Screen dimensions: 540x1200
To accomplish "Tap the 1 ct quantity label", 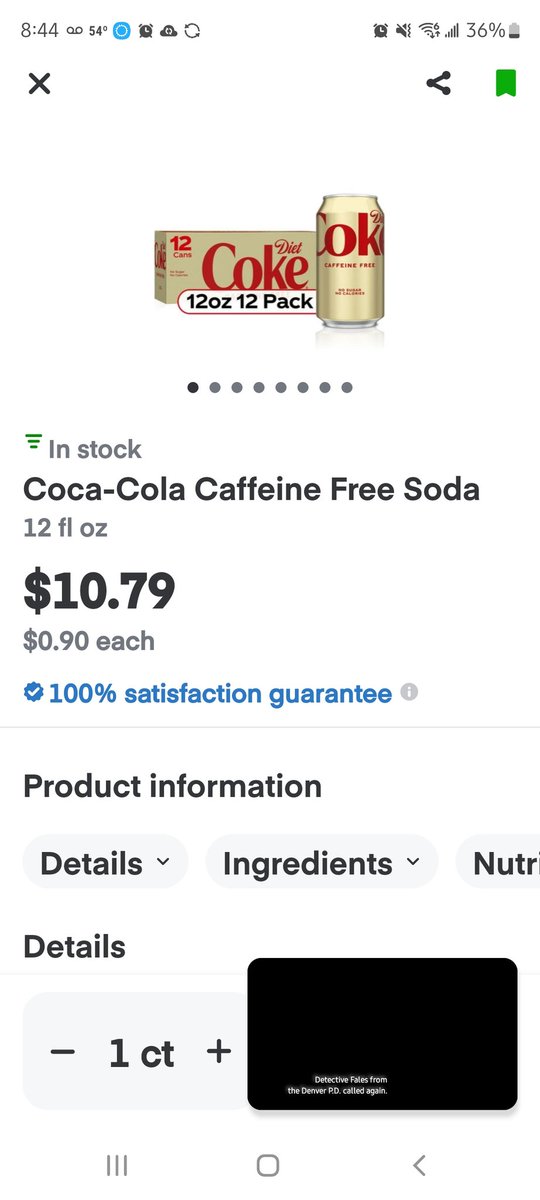I will point(141,1053).
